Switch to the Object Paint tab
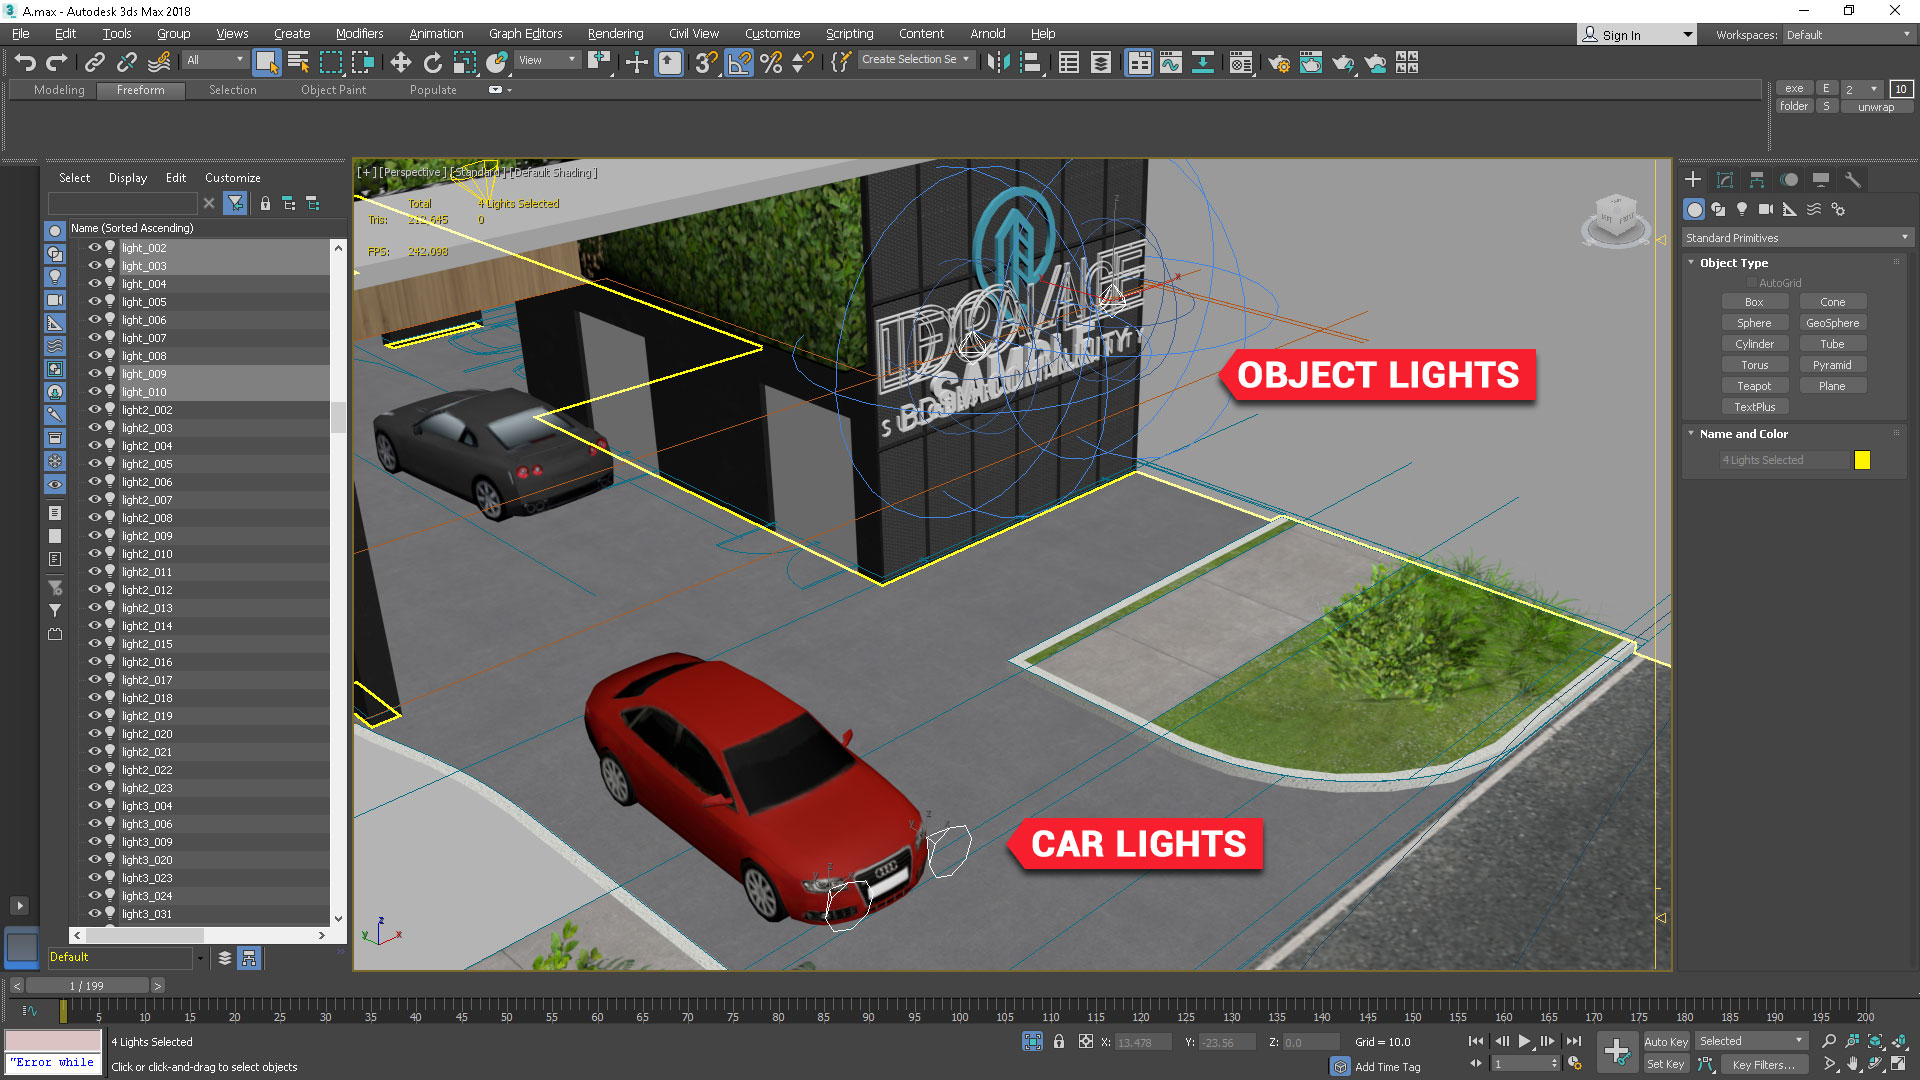This screenshot has width=1920, height=1080. pos(333,90)
